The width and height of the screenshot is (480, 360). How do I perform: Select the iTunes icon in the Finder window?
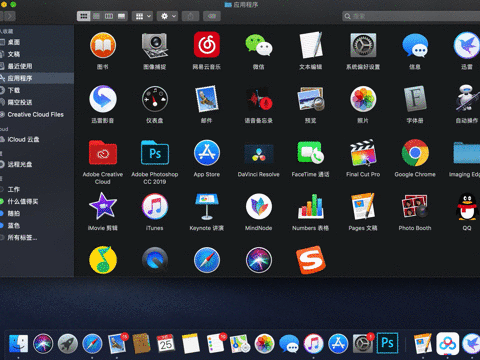pyautogui.click(x=155, y=206)
